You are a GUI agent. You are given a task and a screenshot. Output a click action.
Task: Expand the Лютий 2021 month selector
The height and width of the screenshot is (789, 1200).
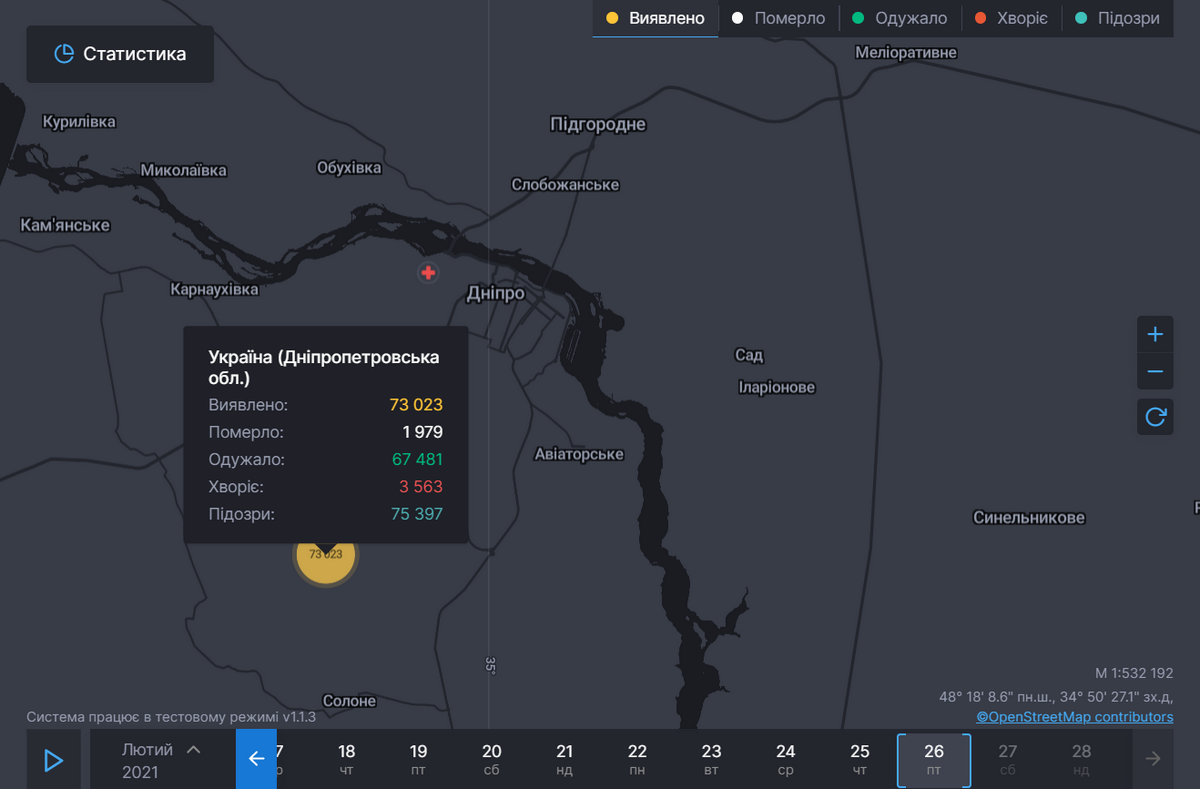(160, 759)
